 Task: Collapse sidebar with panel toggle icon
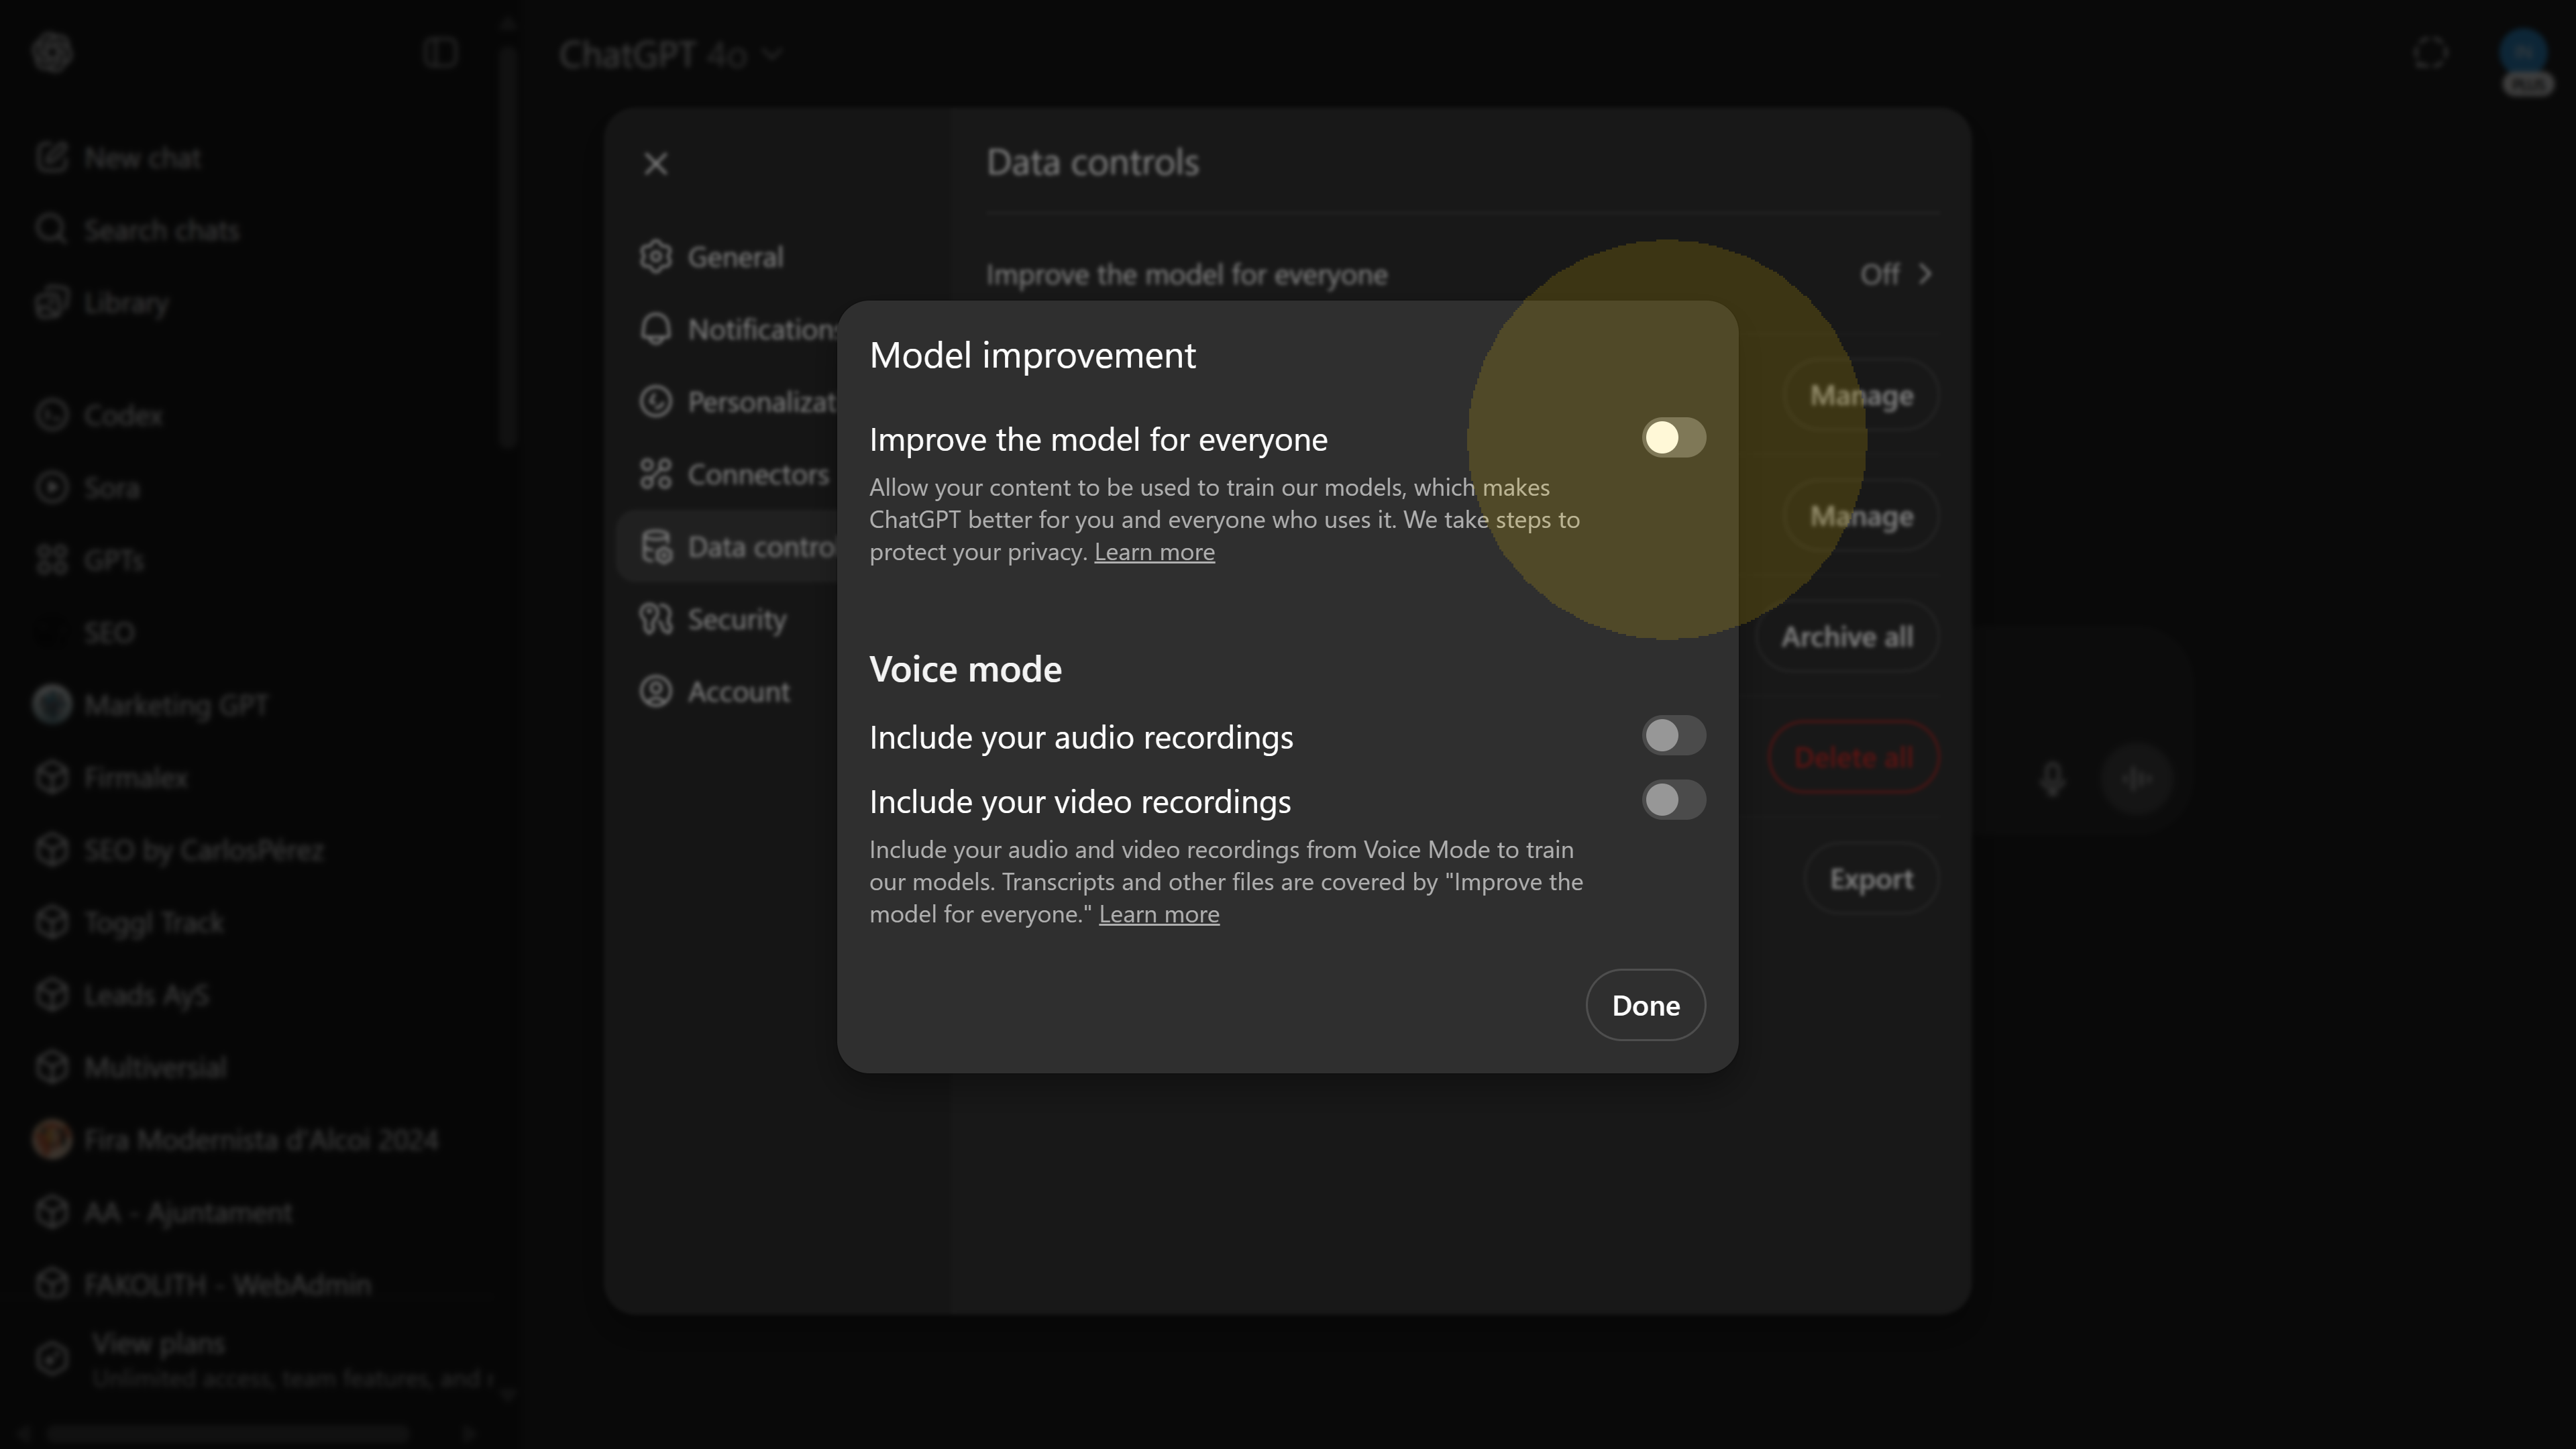[440, 52]
